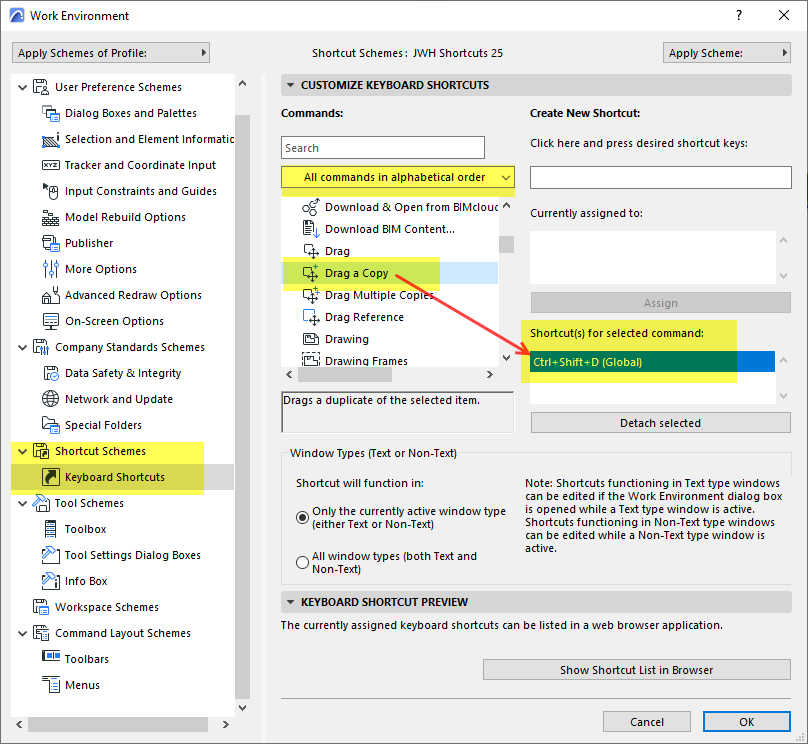Click the Help question mark button

tap(739, 15)
